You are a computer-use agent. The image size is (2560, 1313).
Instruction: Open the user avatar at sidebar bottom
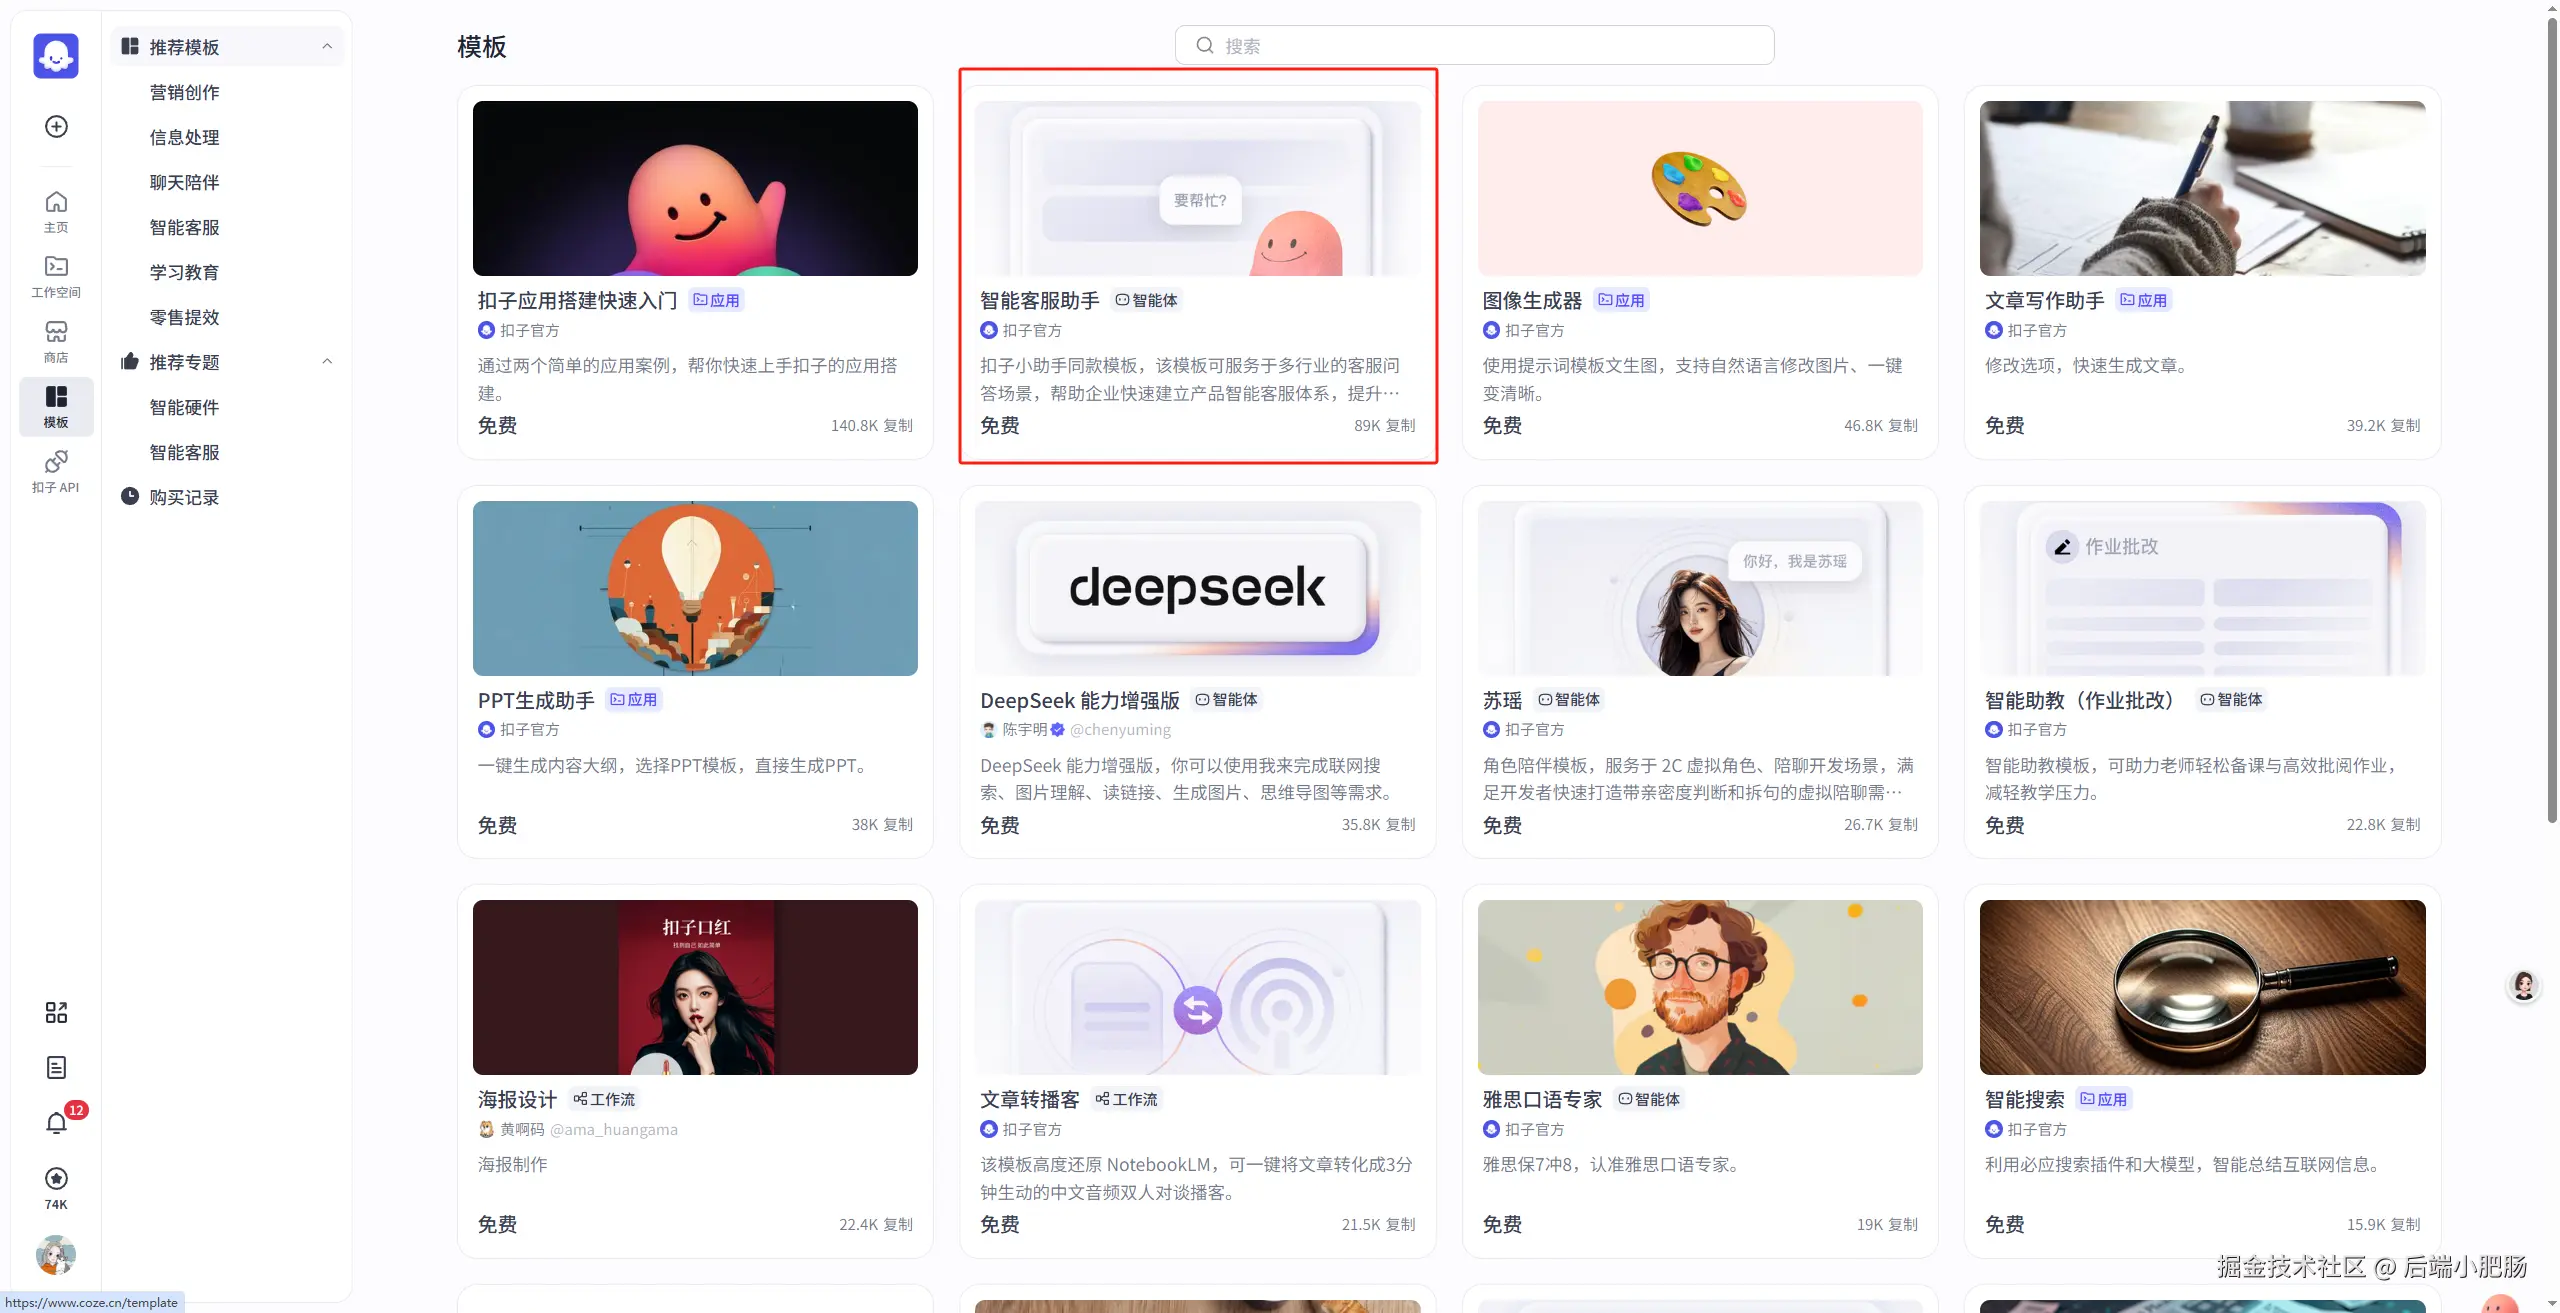coord(56,1254)
